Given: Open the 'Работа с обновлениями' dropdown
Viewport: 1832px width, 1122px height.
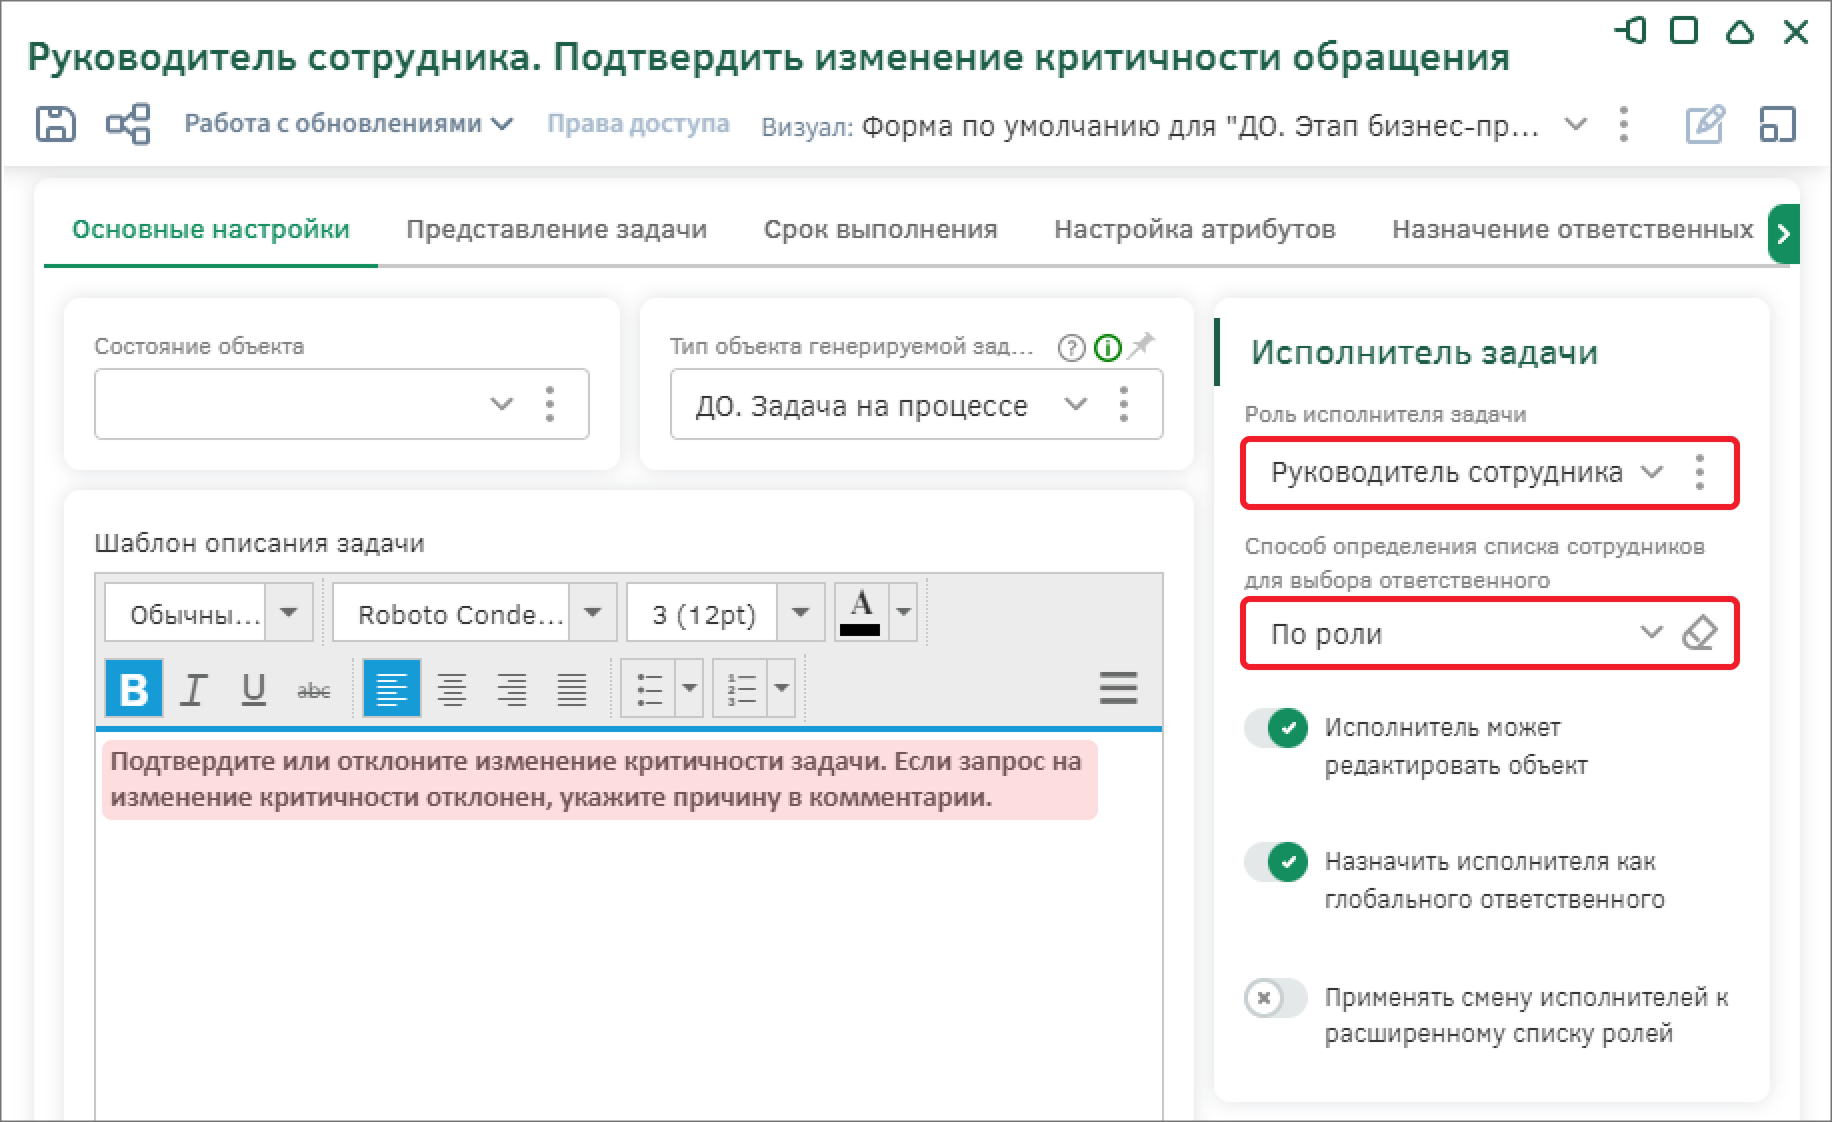Looking at the screenshot, I should point(348,124).
